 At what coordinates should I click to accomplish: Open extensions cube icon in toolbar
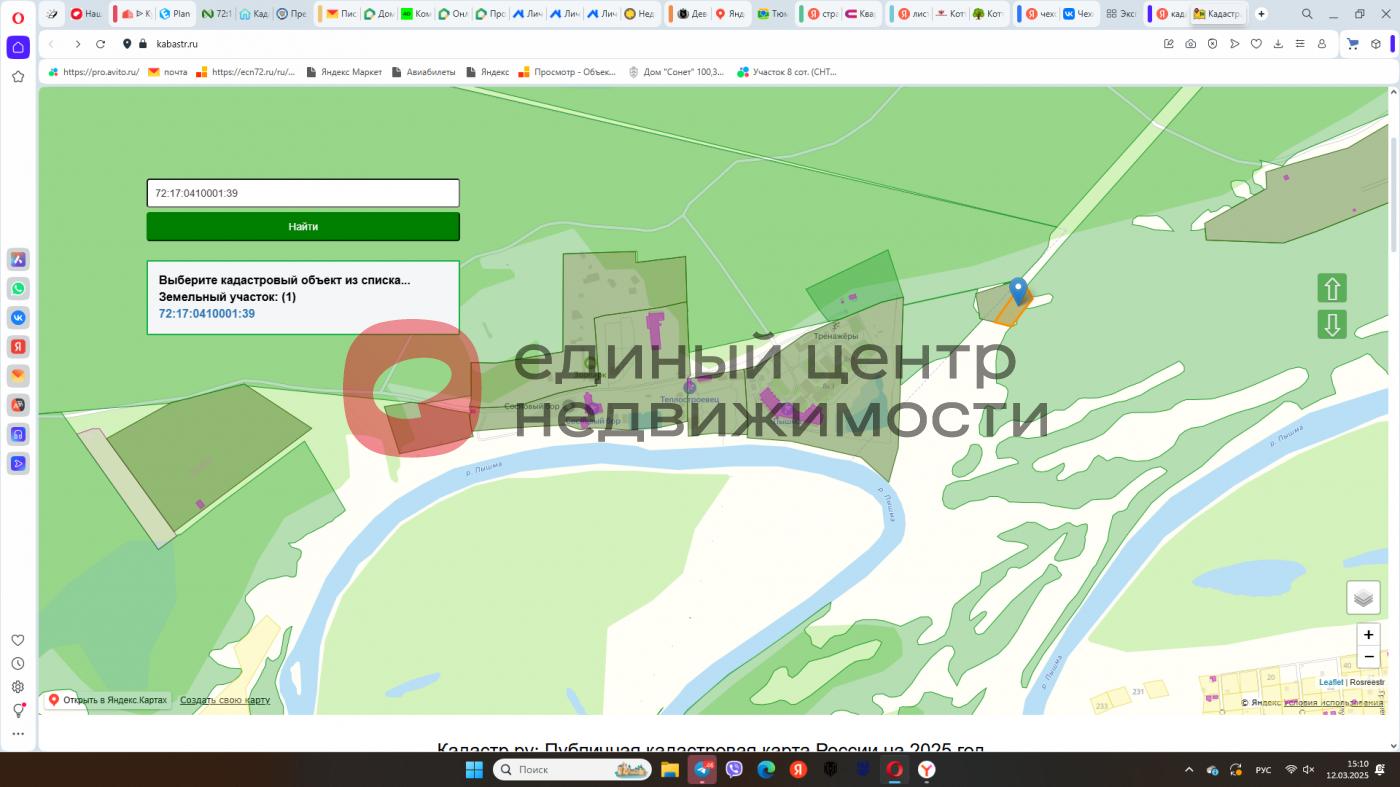[1376, 44]
